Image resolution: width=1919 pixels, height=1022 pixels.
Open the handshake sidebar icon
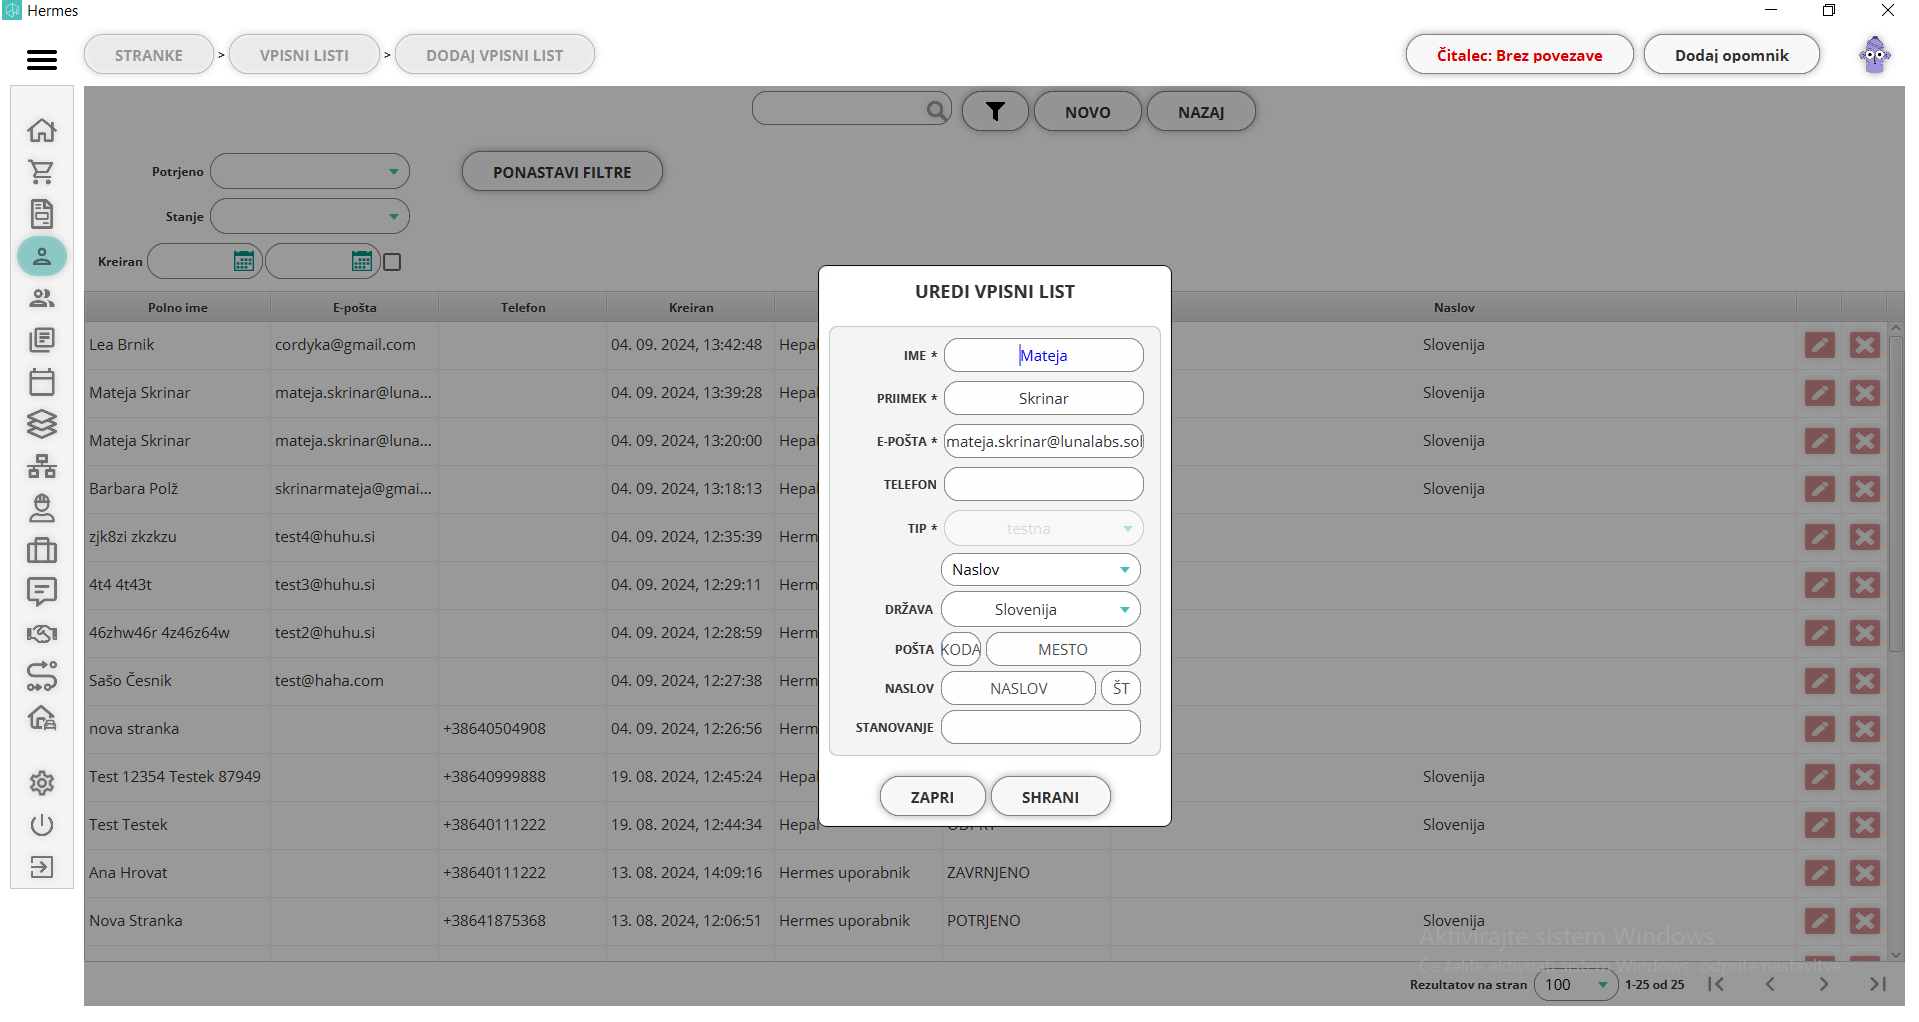(x=42, y=634)
